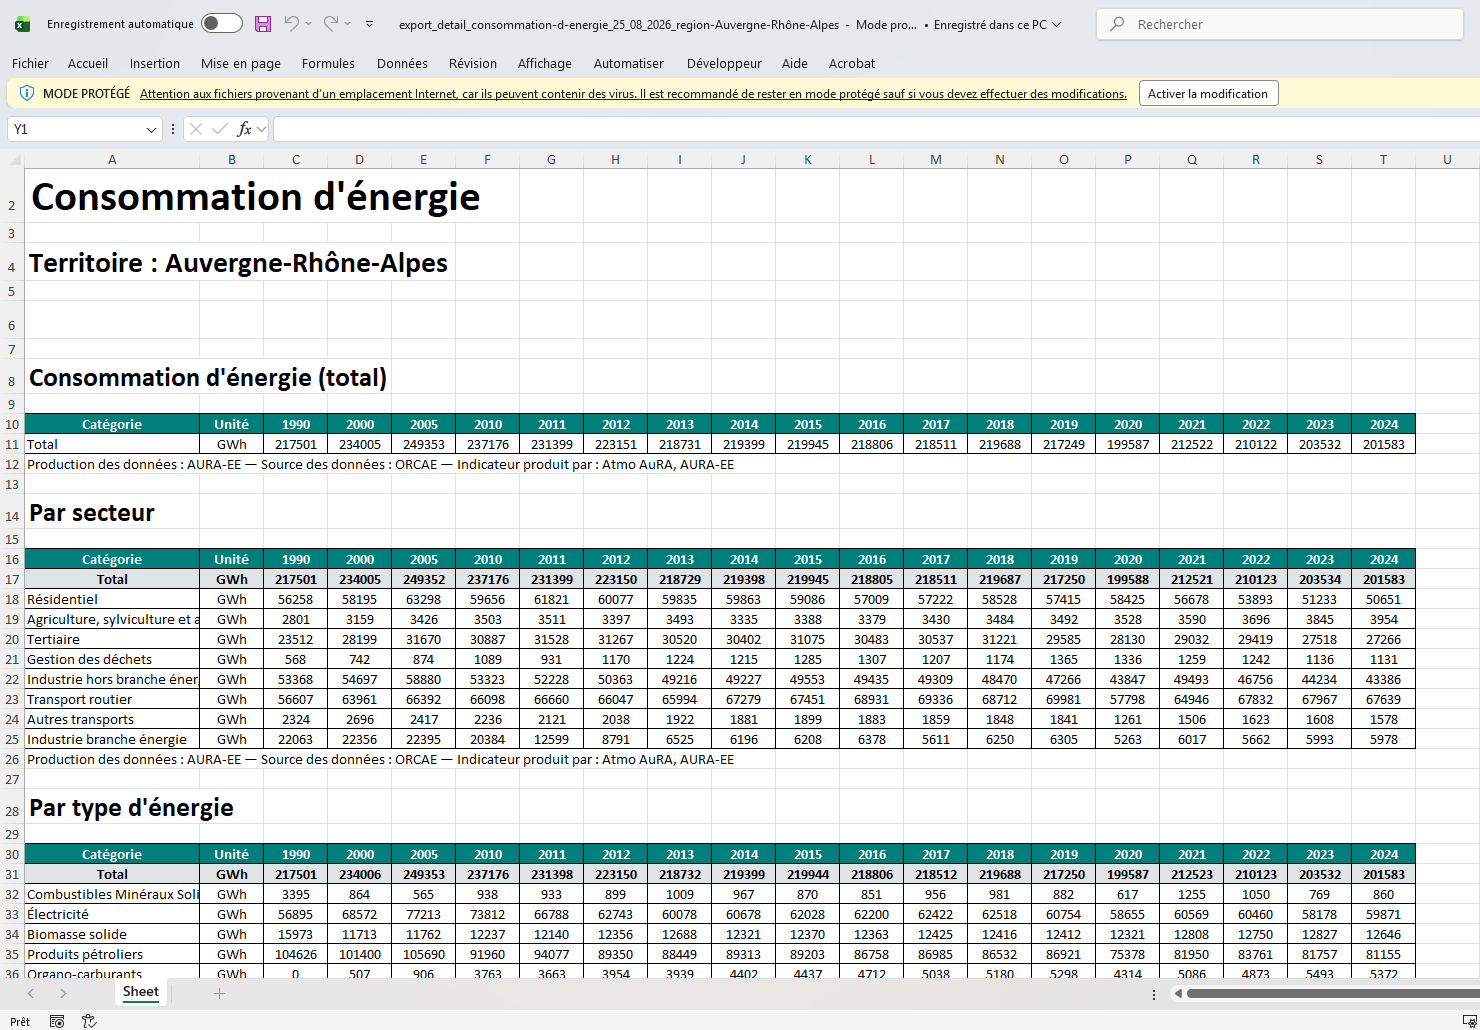The height and width of the screenshot is (1030, 1480).
Task: Switch to the Formules ribbon tab
Action: pyautogui.click(x=328, y=63)
